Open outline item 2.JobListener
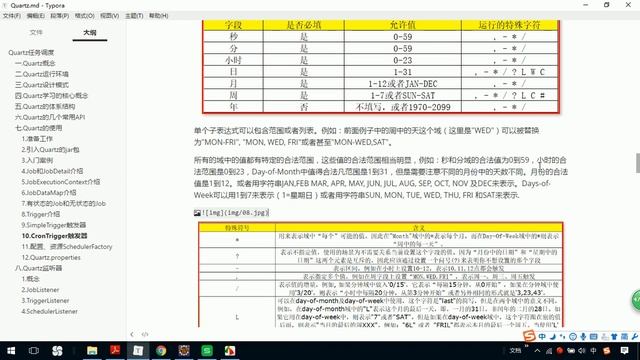This screenshot has height=360, width=640. (40, 289)
